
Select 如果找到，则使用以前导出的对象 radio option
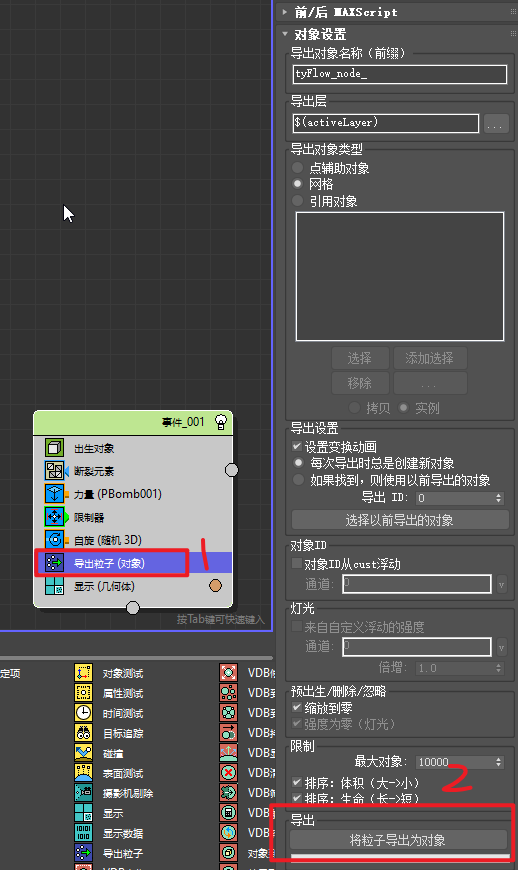[299, 479]
